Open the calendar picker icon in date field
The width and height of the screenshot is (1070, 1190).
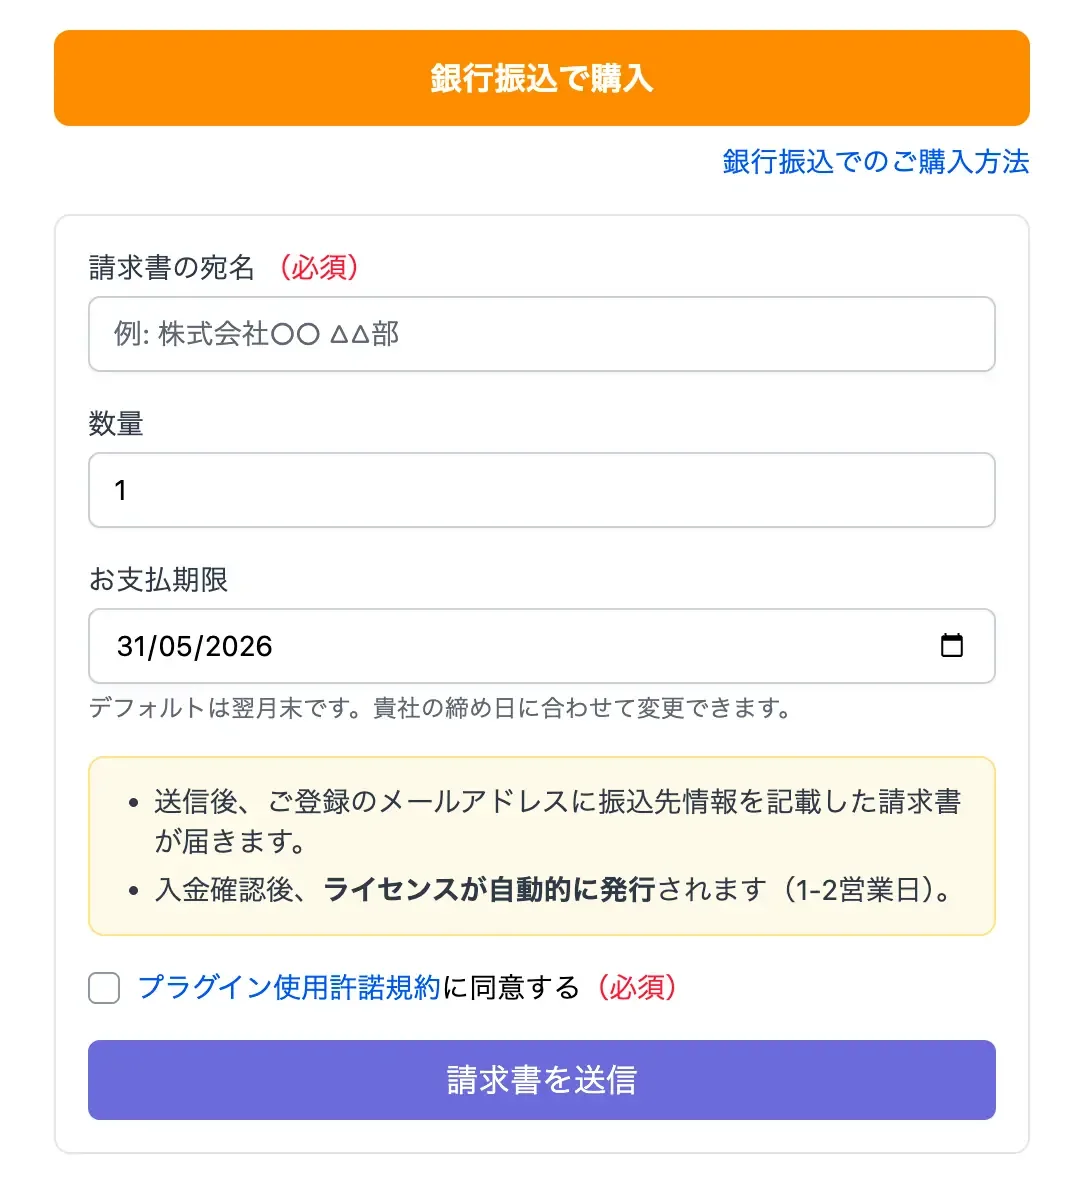pyautogui.click(x=952, y=646)
